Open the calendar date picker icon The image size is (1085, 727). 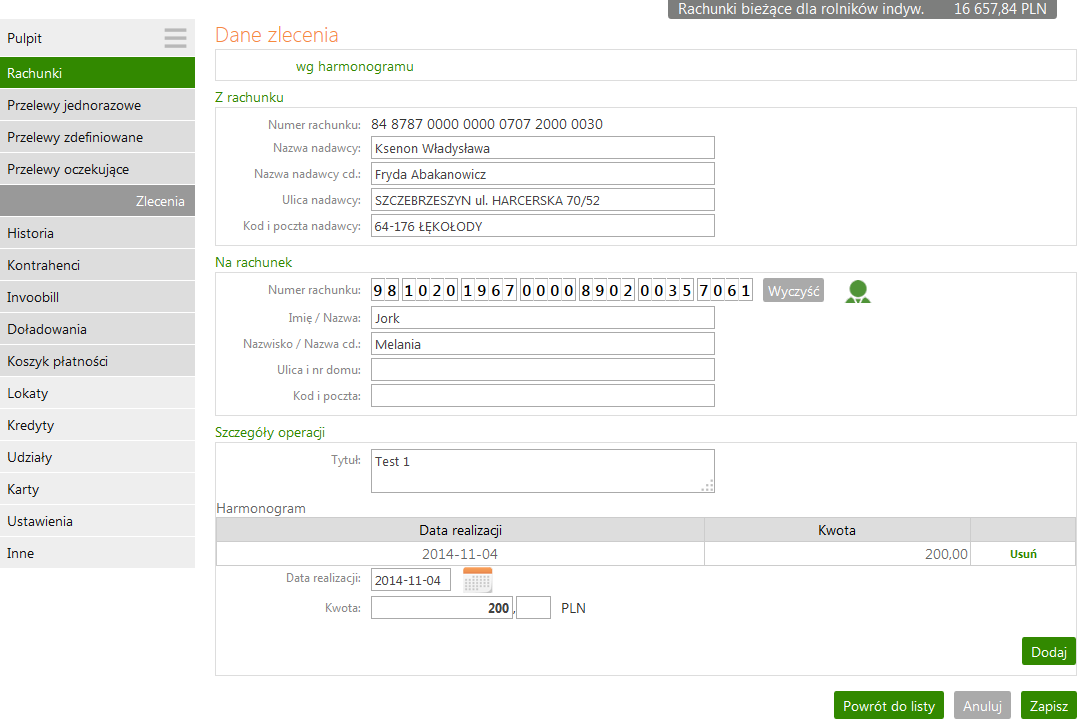[x=477, y=580]
